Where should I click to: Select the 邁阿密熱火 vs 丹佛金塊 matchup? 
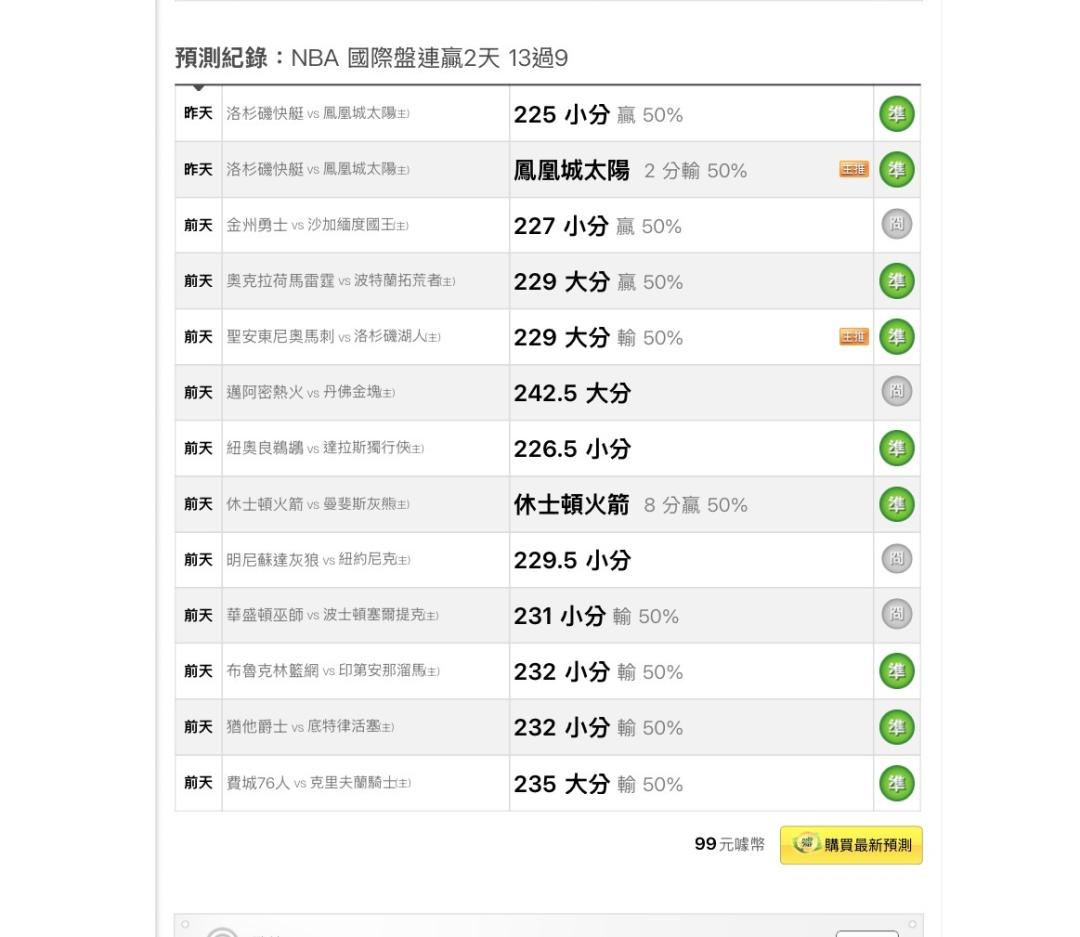click(x=311, y=393)
